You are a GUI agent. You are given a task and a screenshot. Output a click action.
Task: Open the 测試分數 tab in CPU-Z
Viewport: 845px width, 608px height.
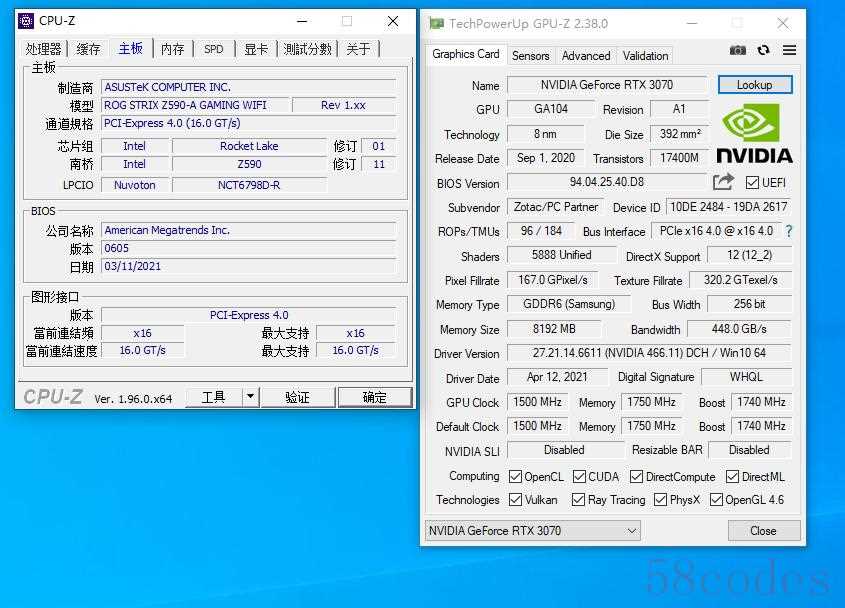[x=307, y=49]
